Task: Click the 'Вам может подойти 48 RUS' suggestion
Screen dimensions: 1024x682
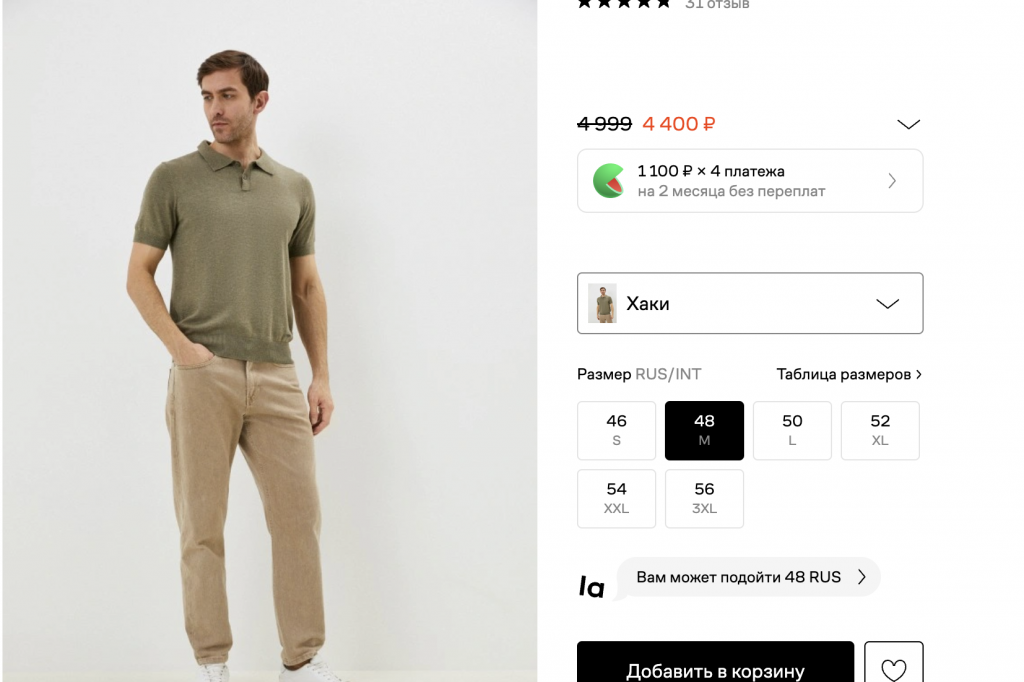Action: (738, 577)
